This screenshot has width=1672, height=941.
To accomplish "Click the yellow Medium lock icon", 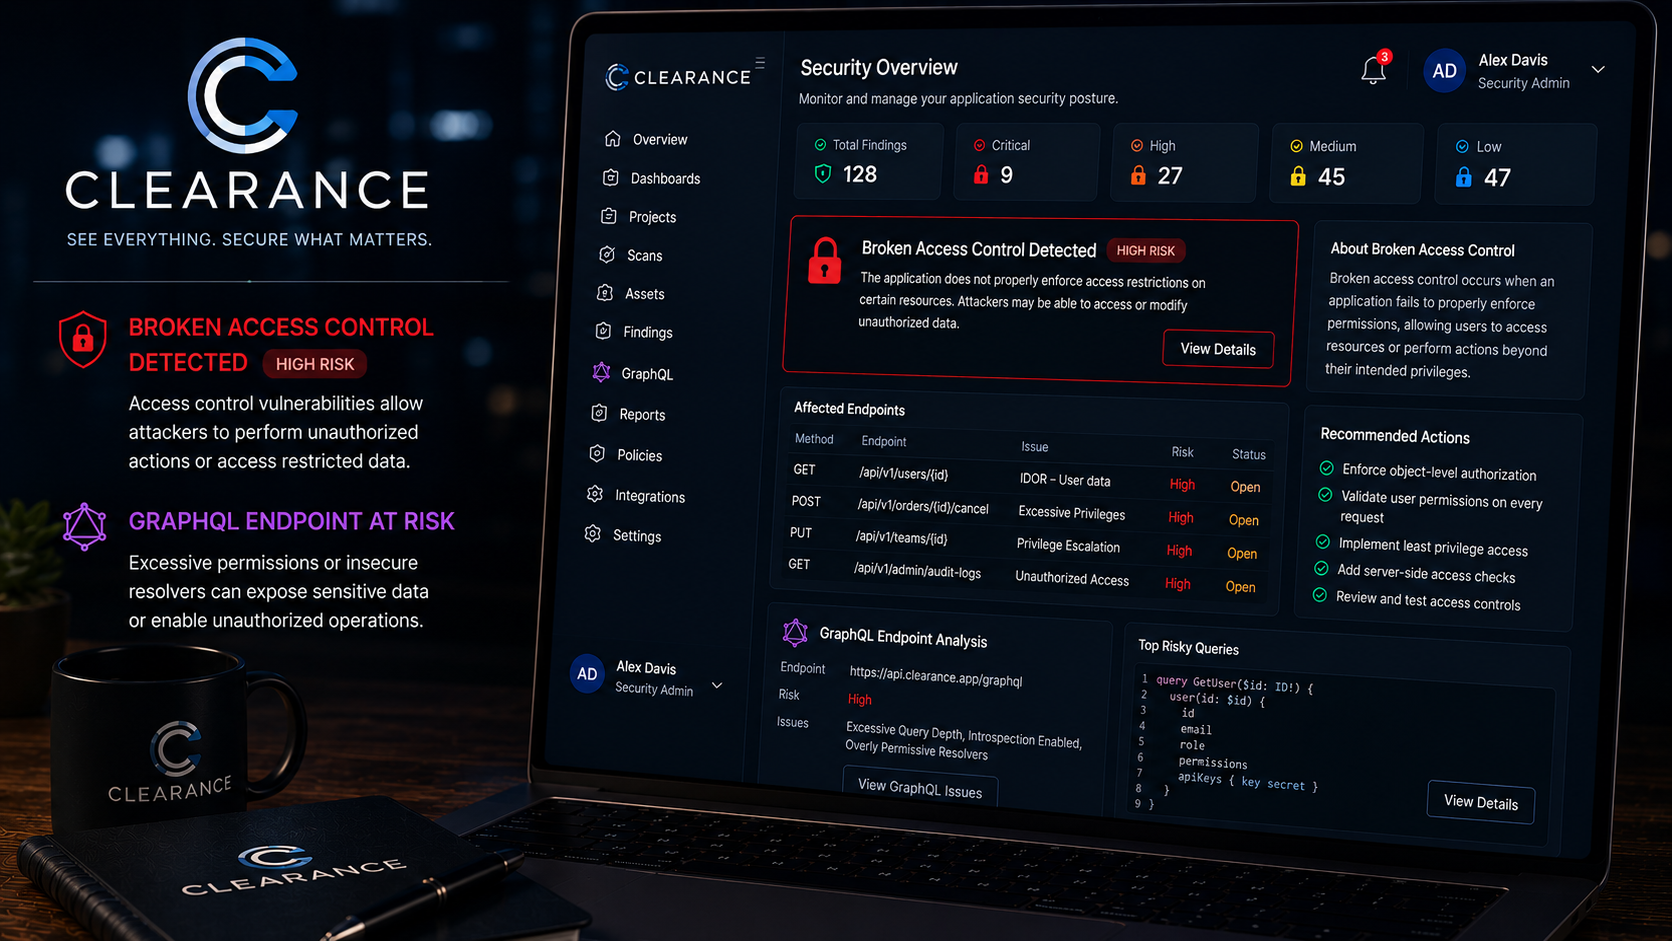I will 1298,177.
